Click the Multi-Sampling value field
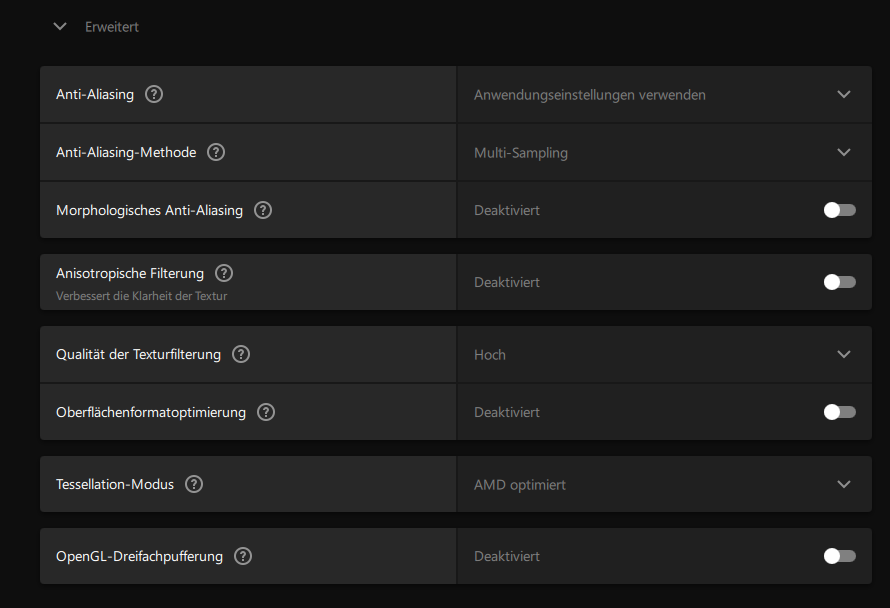 click(521, 153)
